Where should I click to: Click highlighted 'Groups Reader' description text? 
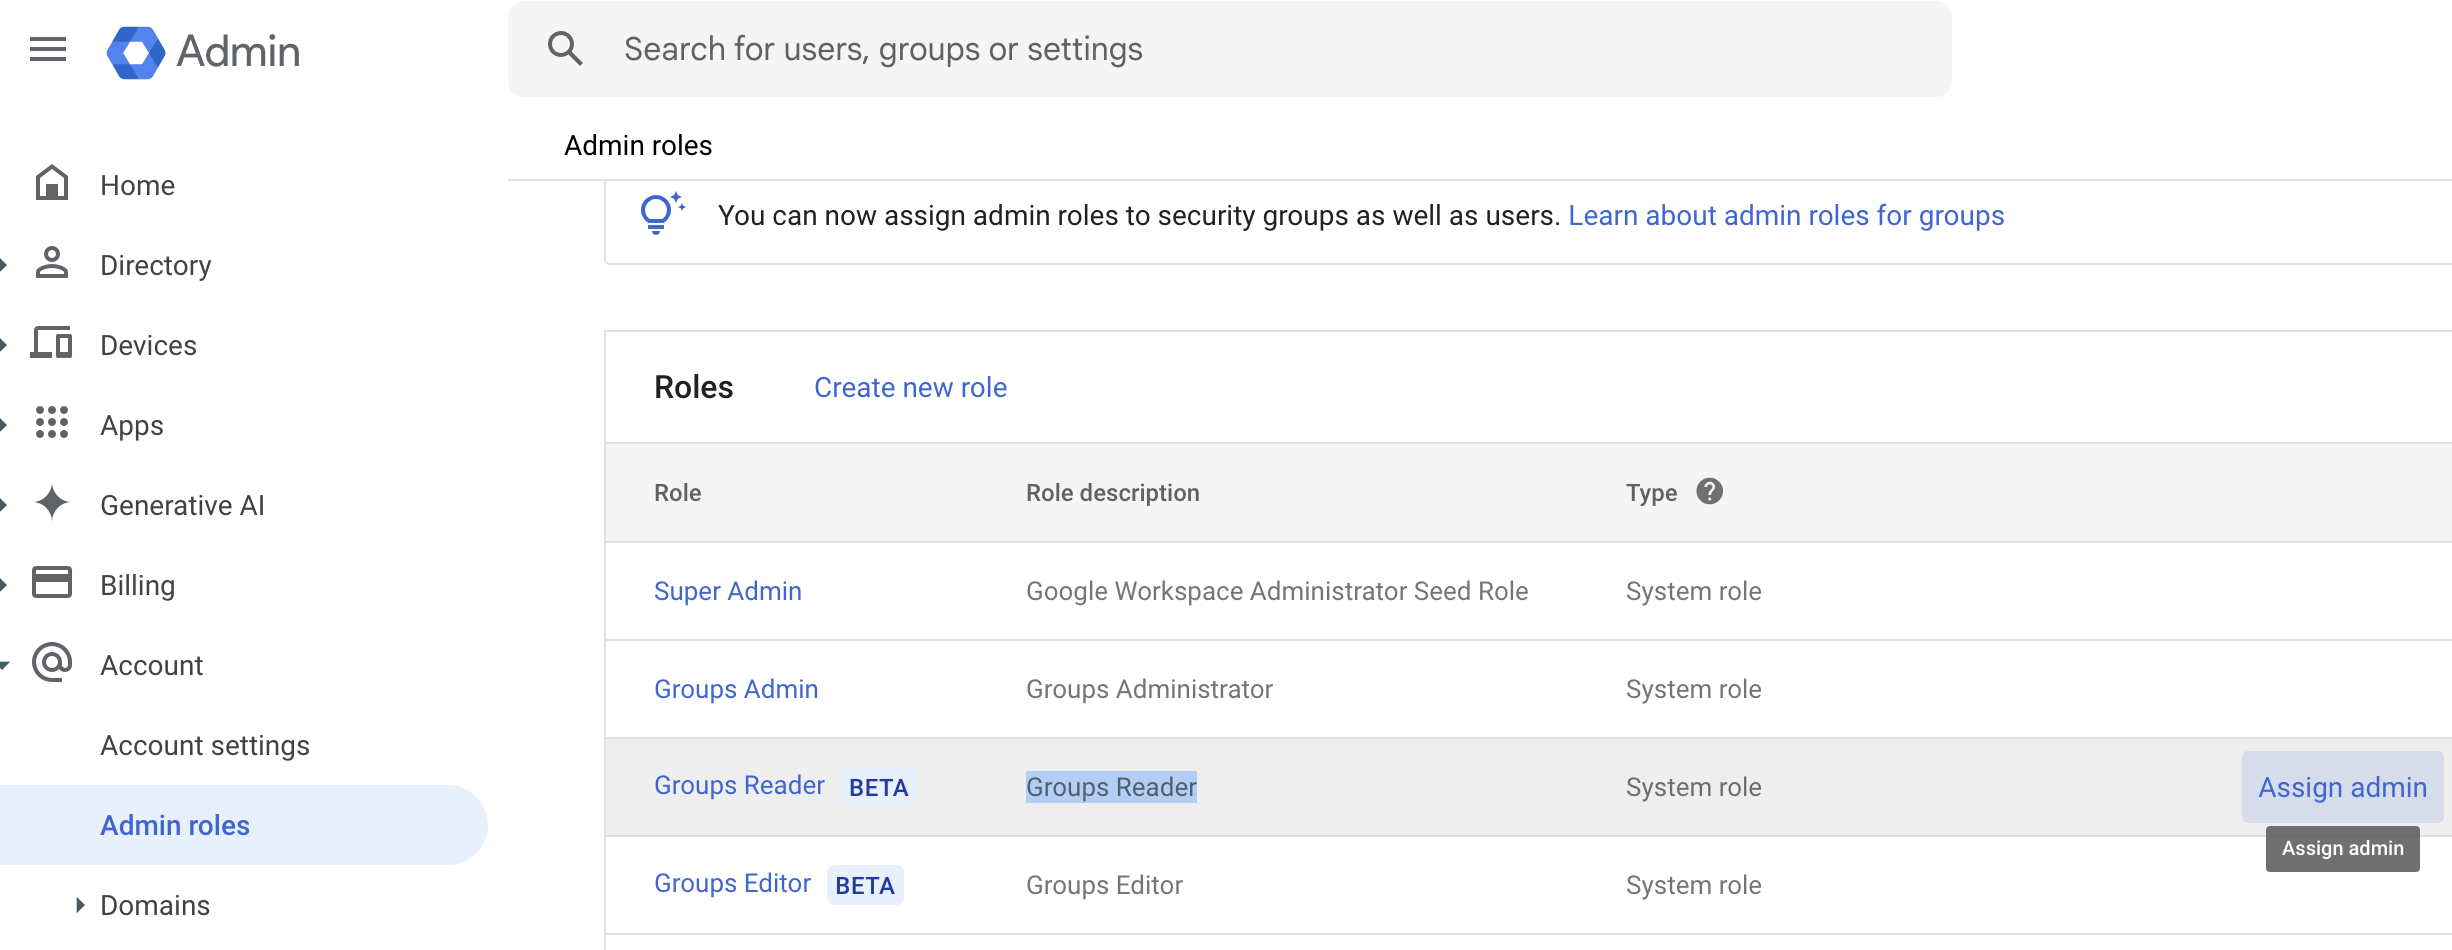point(1111,787)
